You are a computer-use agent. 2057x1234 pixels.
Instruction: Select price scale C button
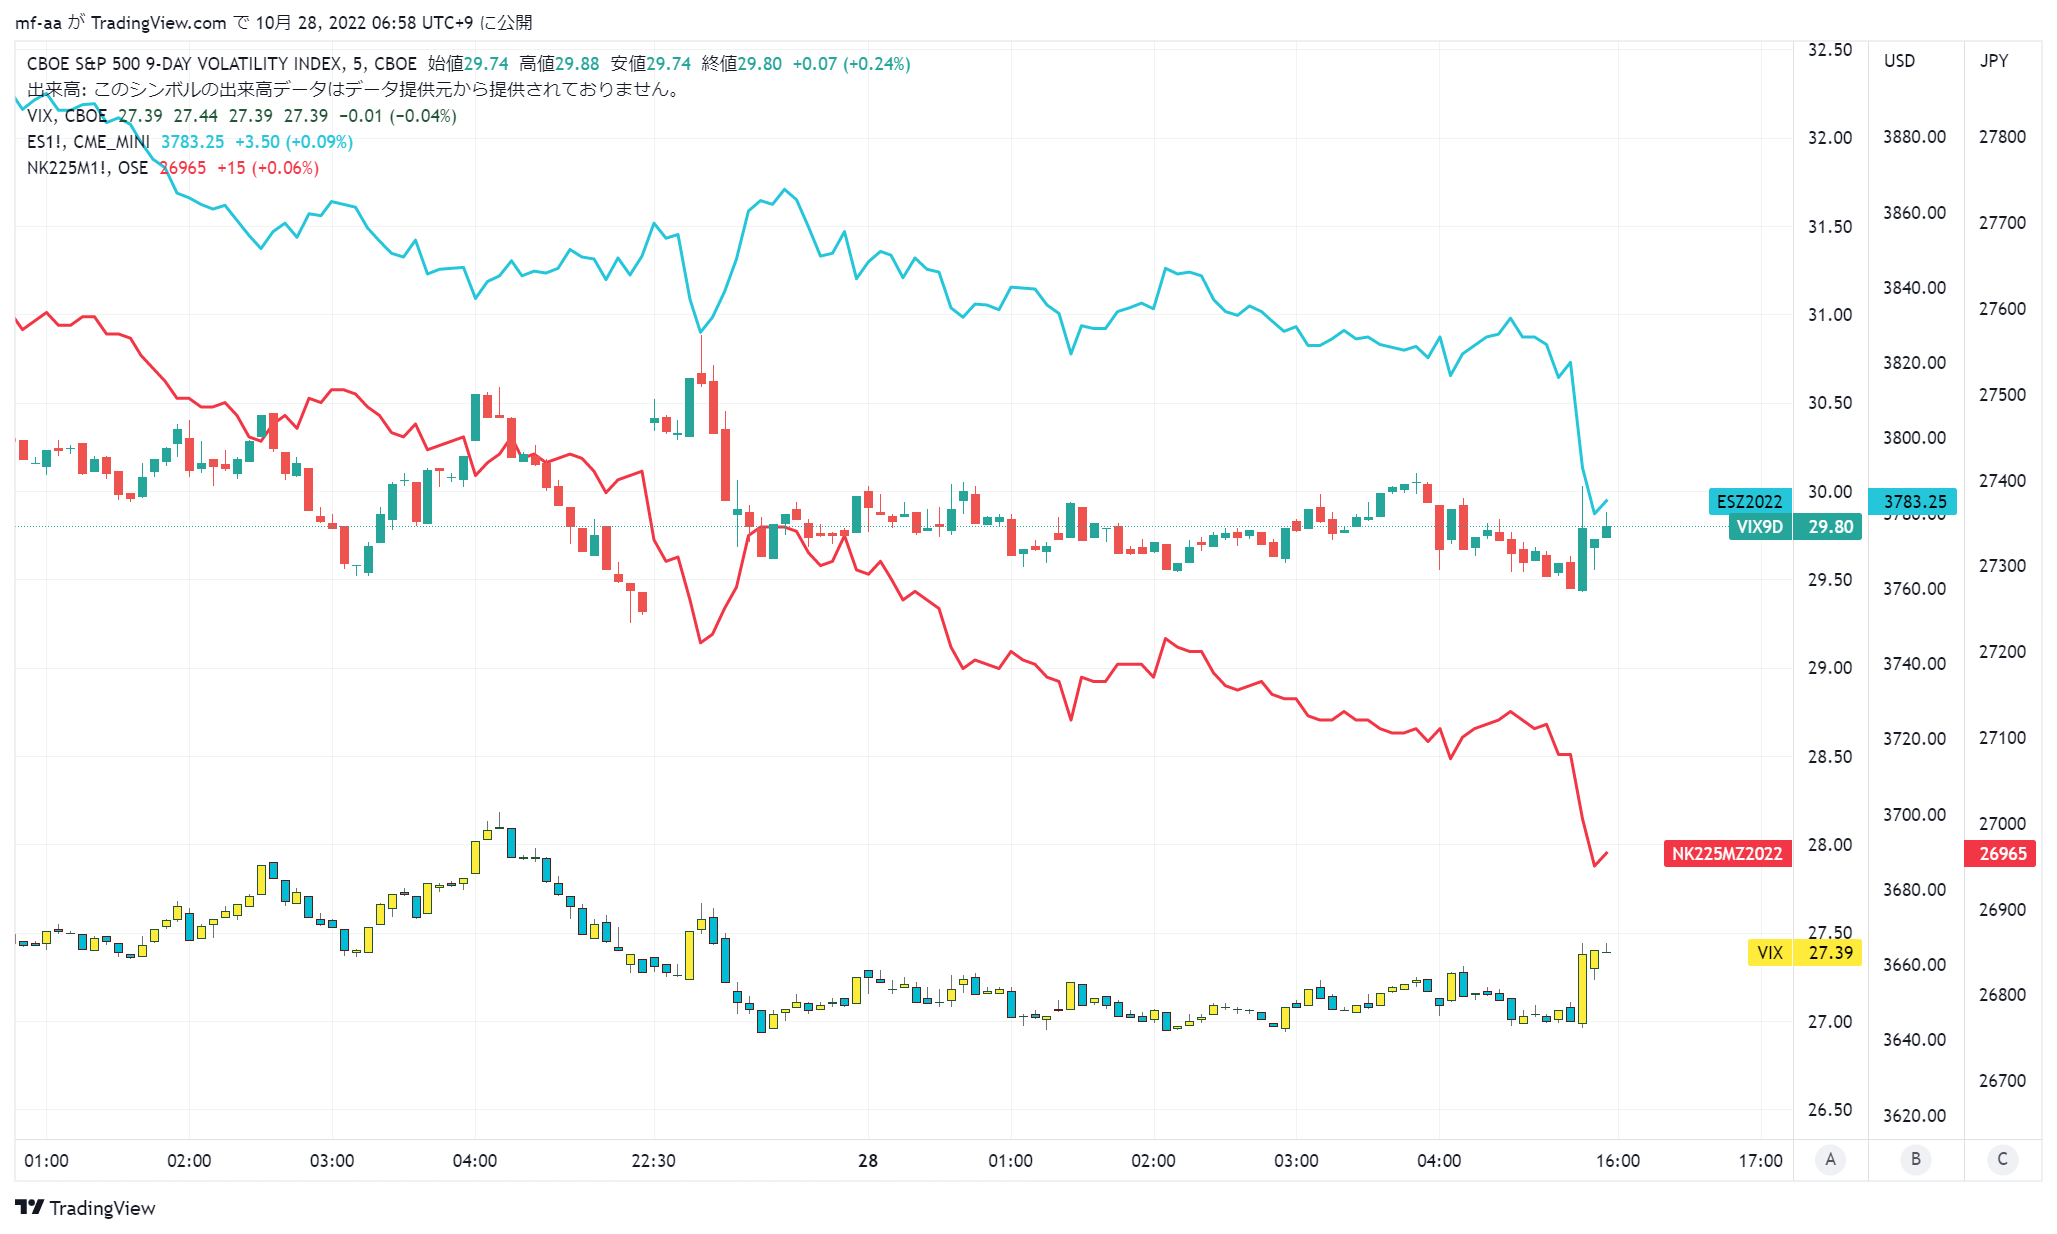point(2002,1159)
